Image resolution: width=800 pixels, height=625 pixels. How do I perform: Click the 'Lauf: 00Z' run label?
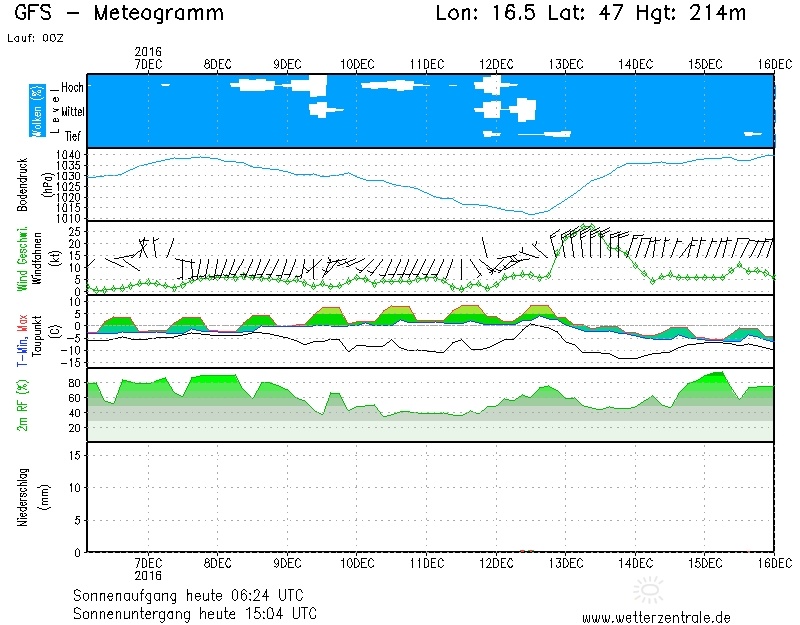pyautogui.click(x=35, y=38)
